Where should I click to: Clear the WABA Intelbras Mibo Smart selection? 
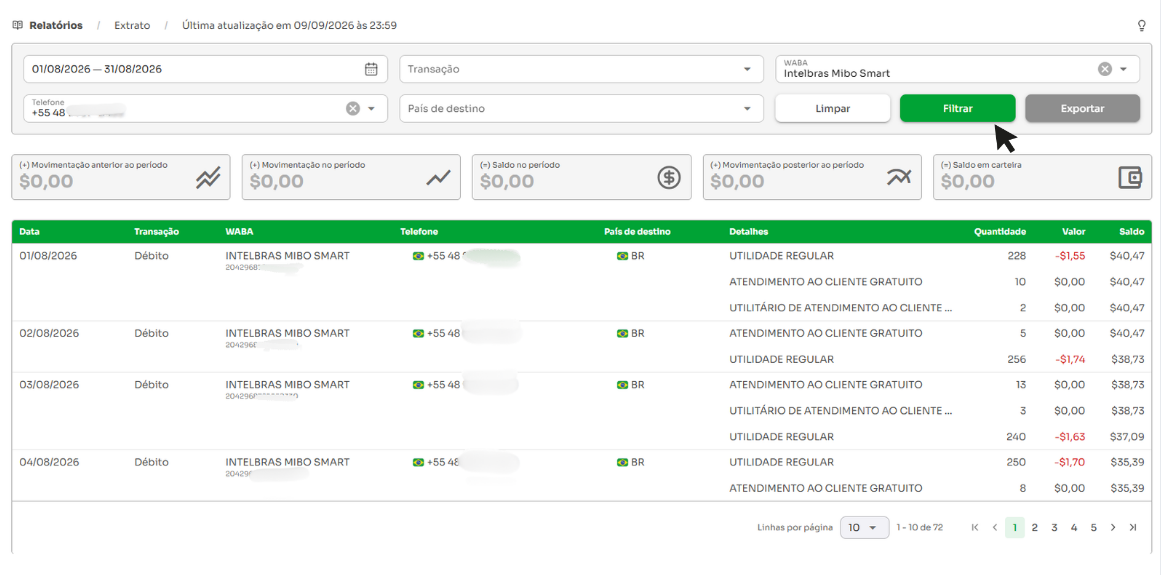point(1104,69)
